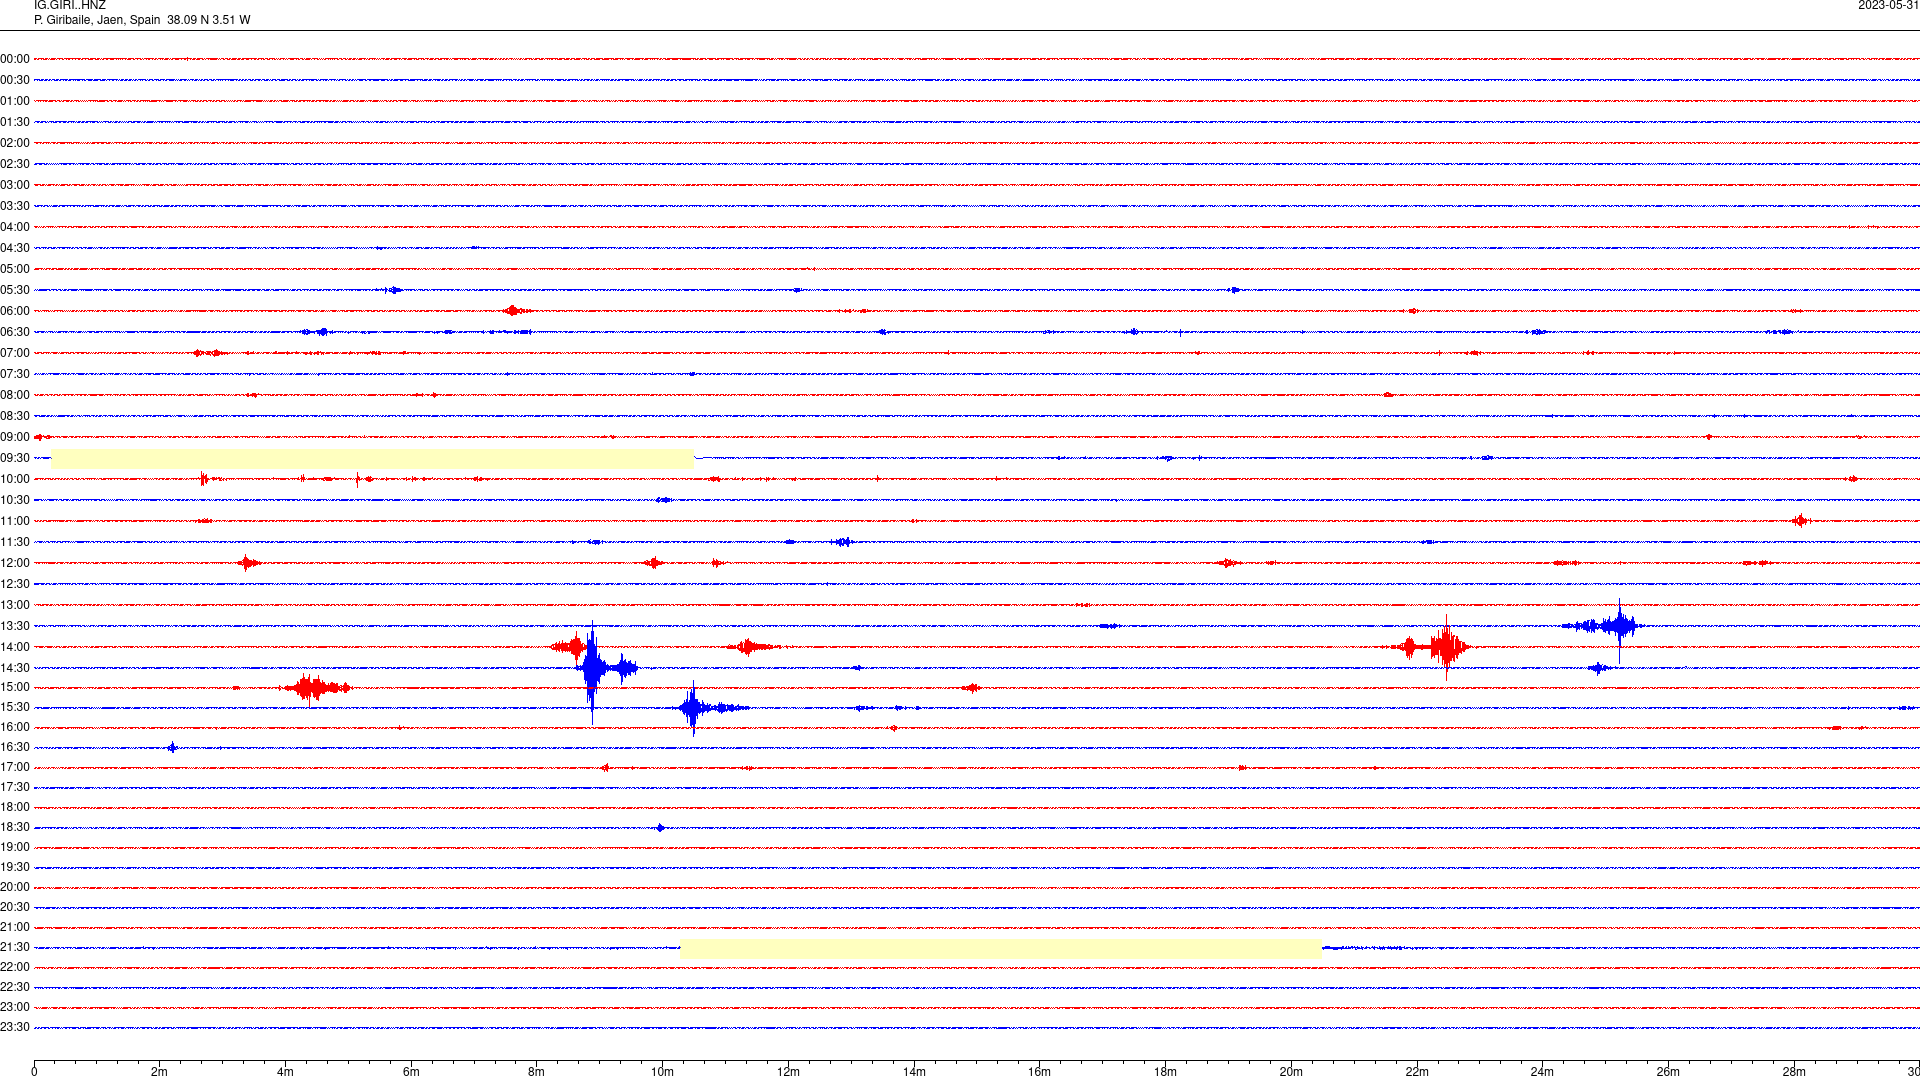Select the 08:00 trace time label
Image resolution: width=1920 pixels, height=1080 pixels.
[15, 395]
